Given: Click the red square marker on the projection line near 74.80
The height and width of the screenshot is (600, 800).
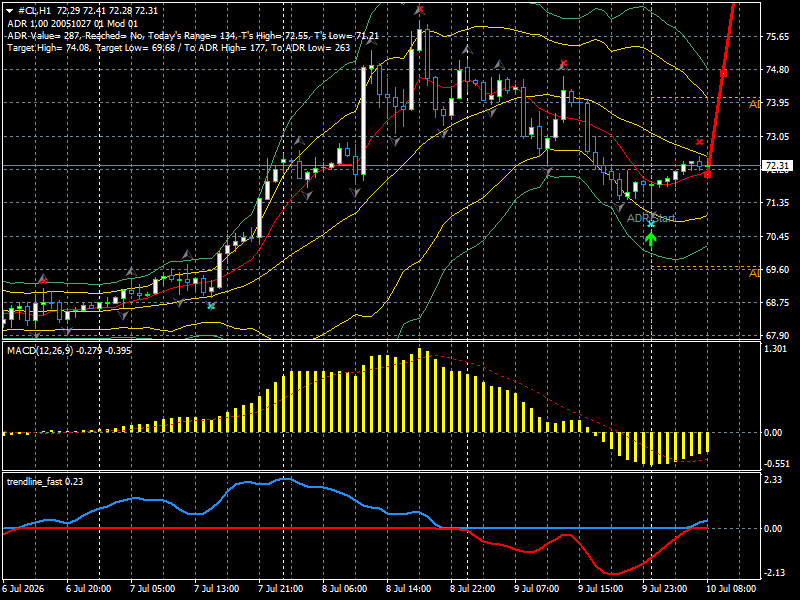Looking at the screenshot, I should (723, 74).
